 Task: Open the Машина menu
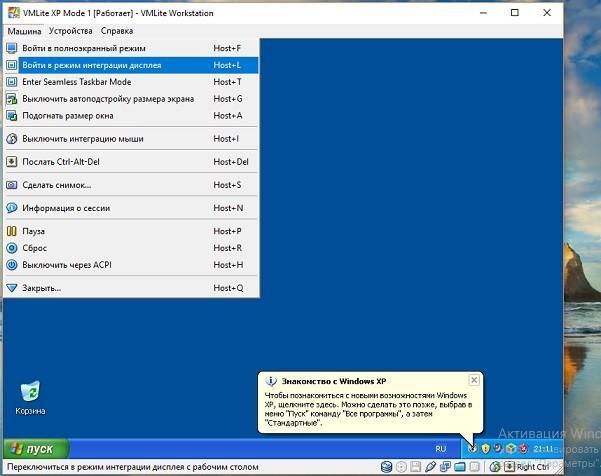24,31
